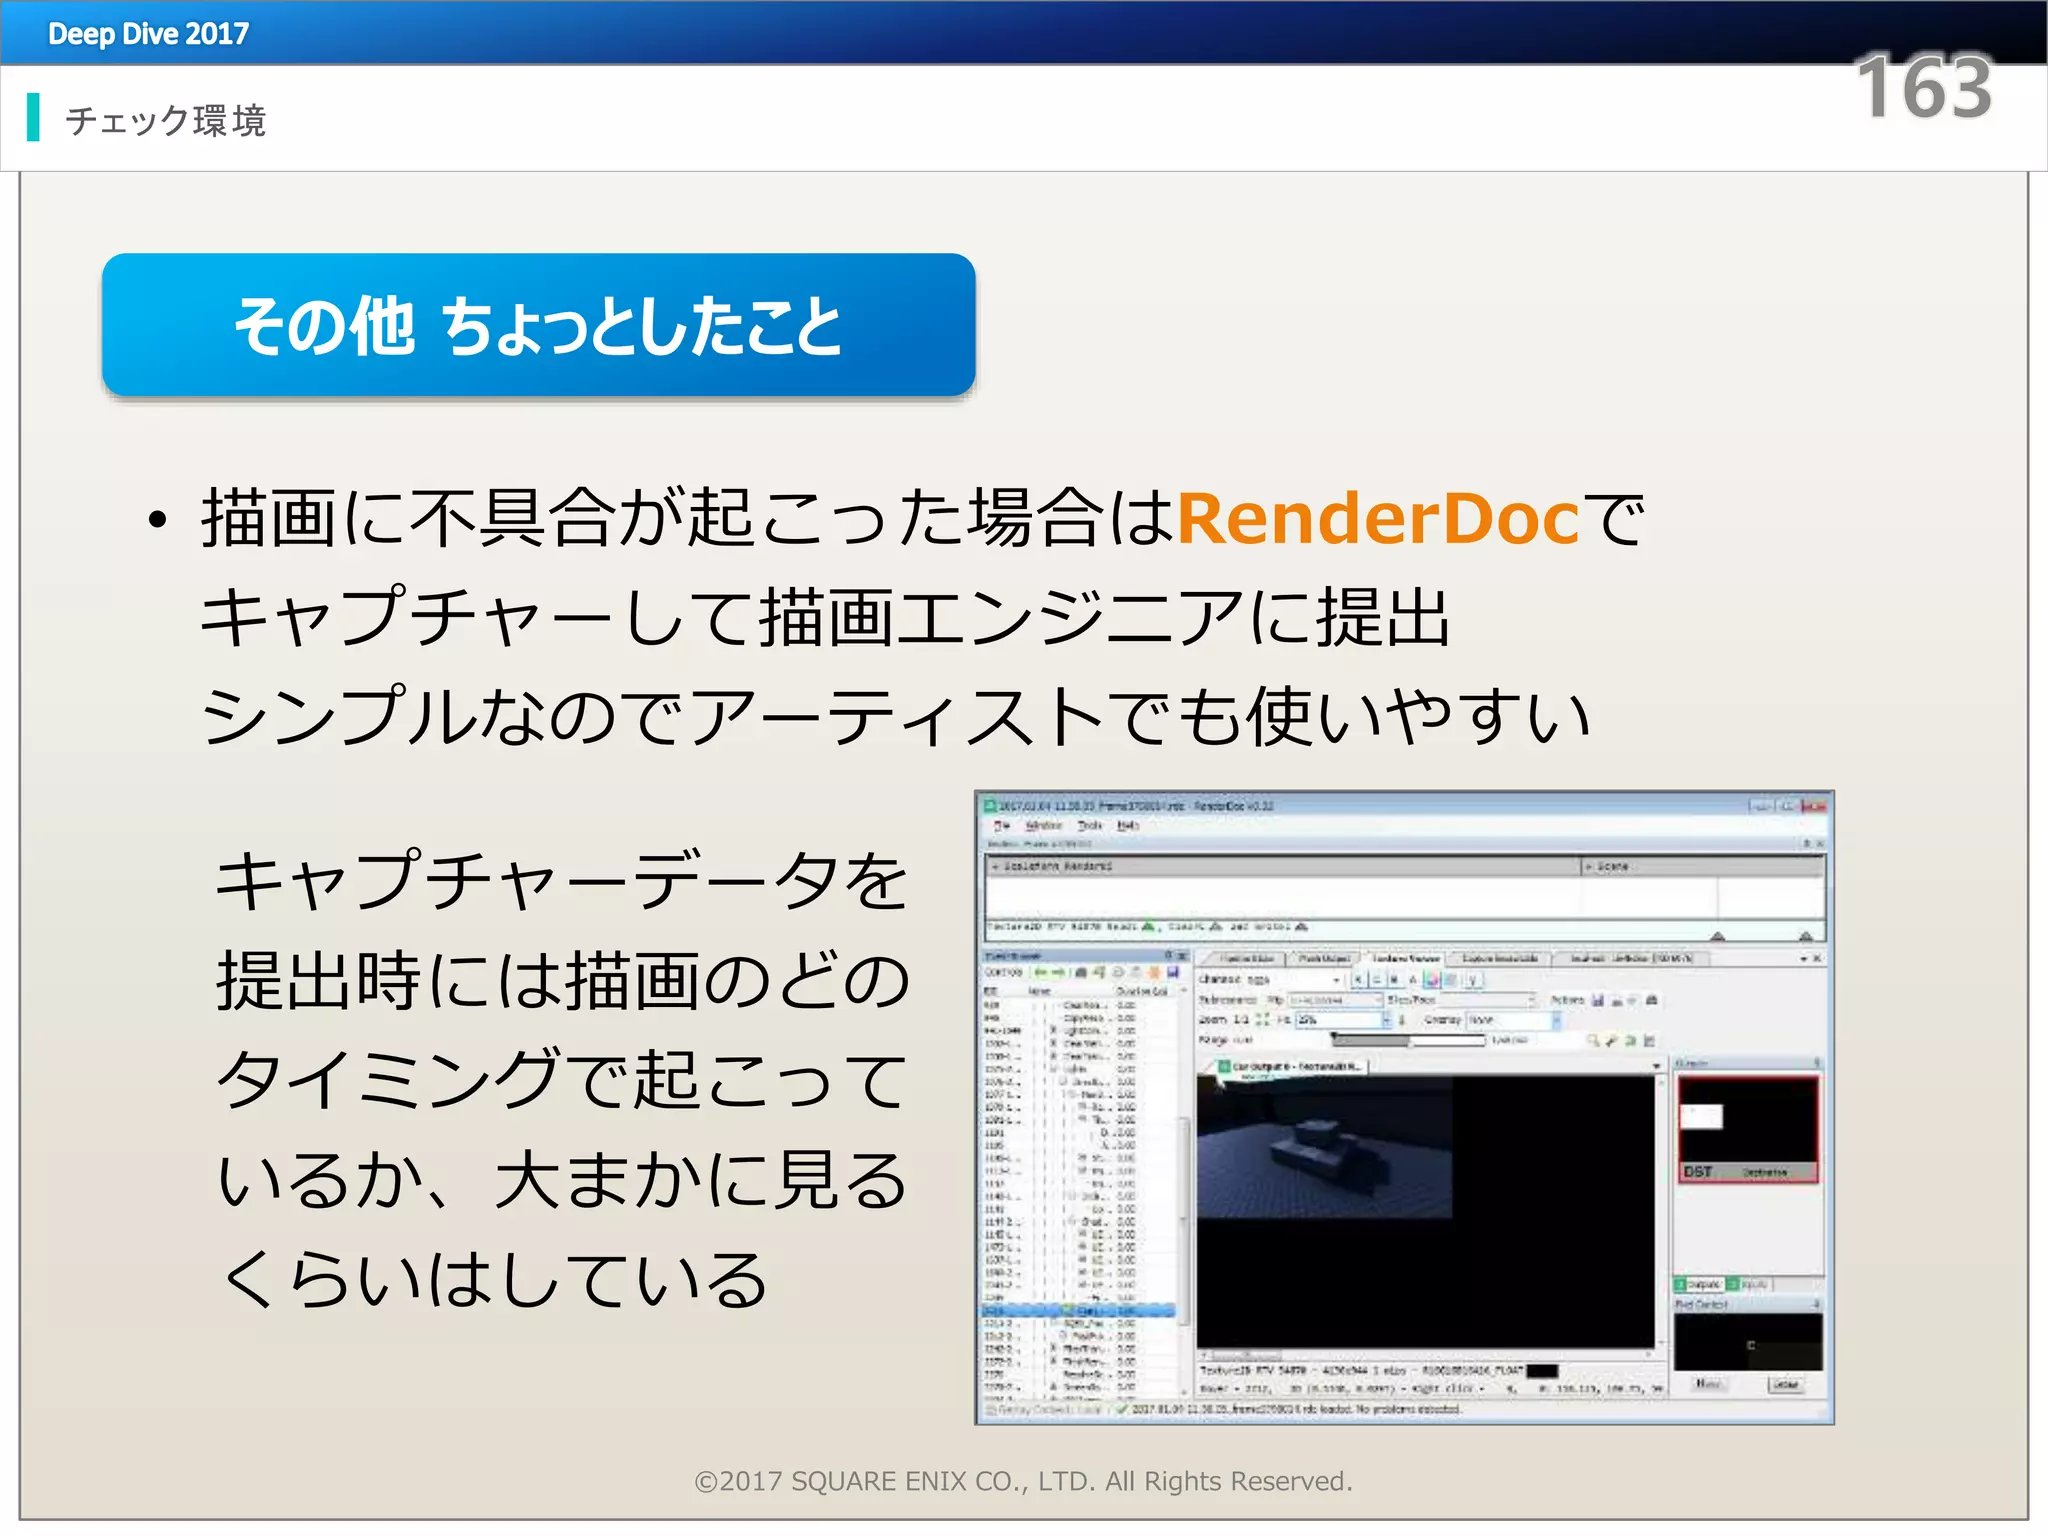This screenshot has width=2048, height=1536.
Task: Toggle the B channel button
Action: [x=1394, y=980]
